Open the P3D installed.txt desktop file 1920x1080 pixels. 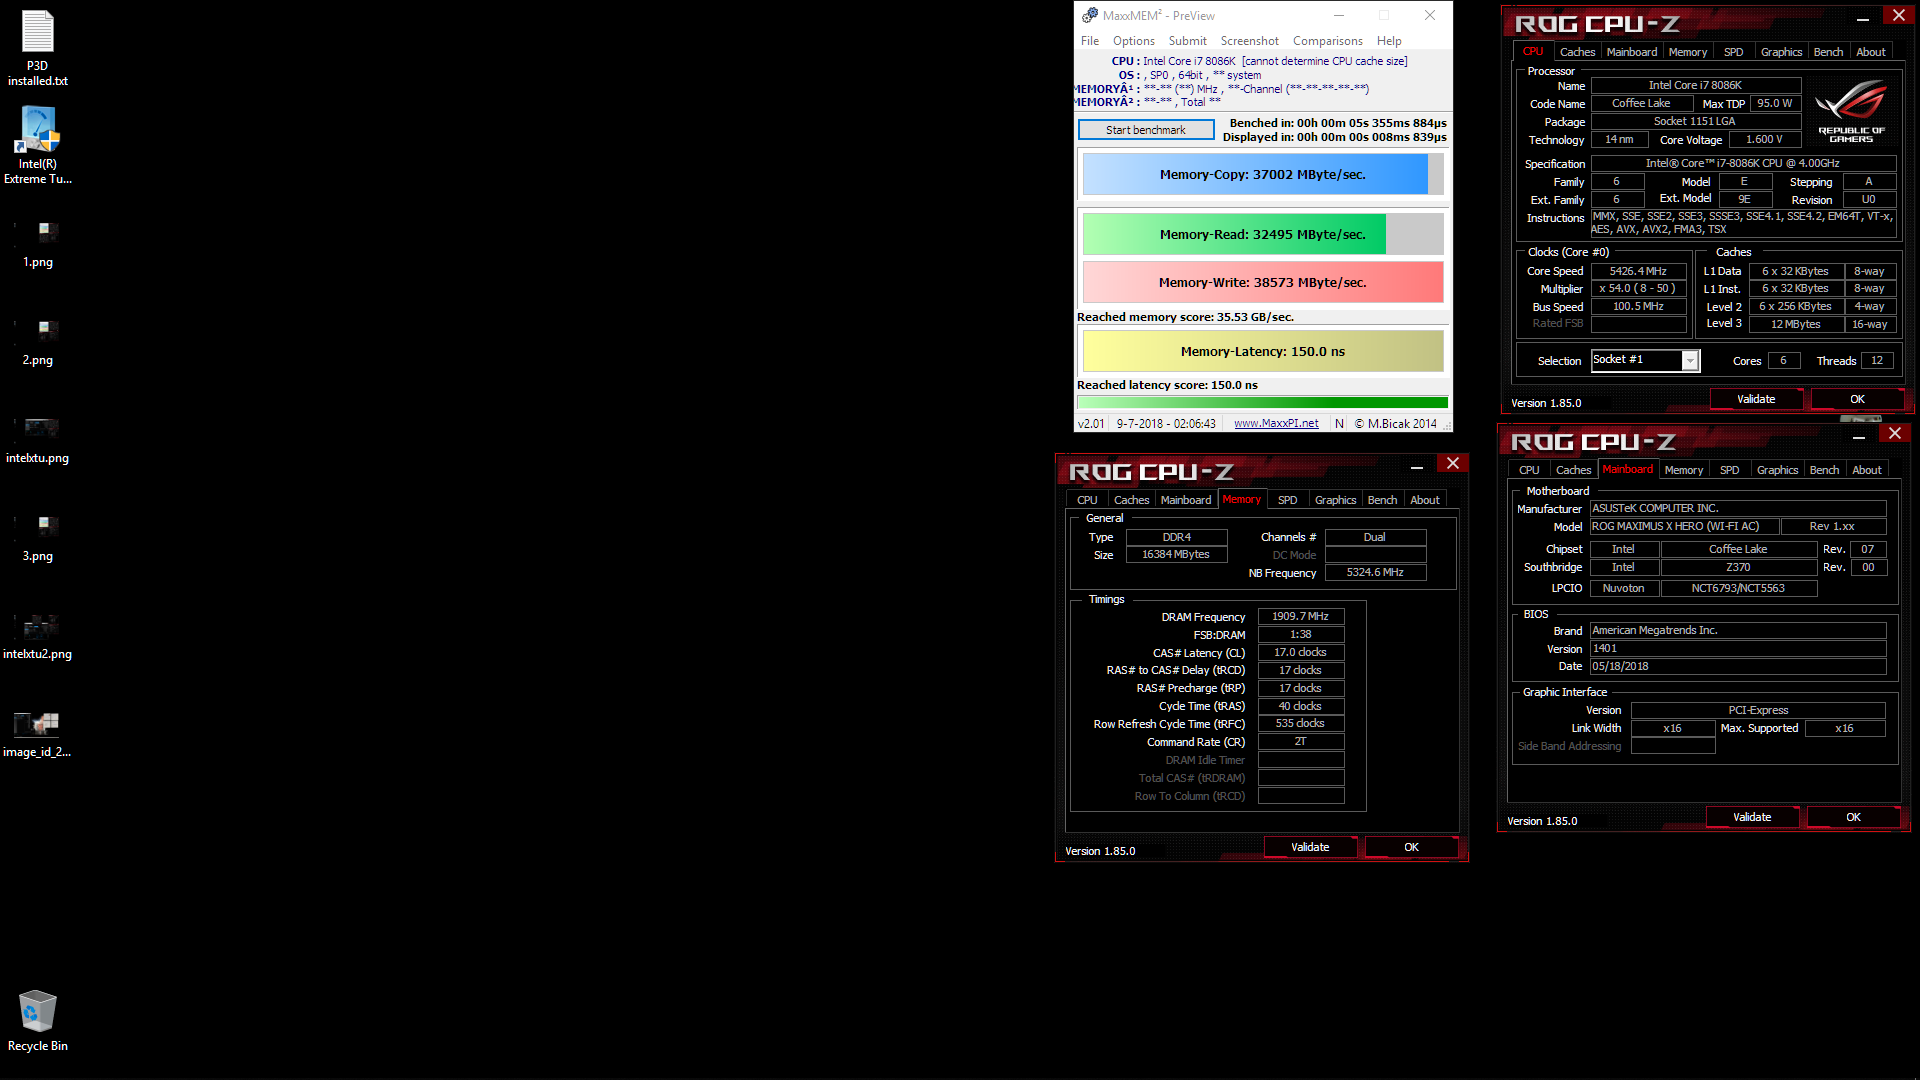tap(38, 48)
